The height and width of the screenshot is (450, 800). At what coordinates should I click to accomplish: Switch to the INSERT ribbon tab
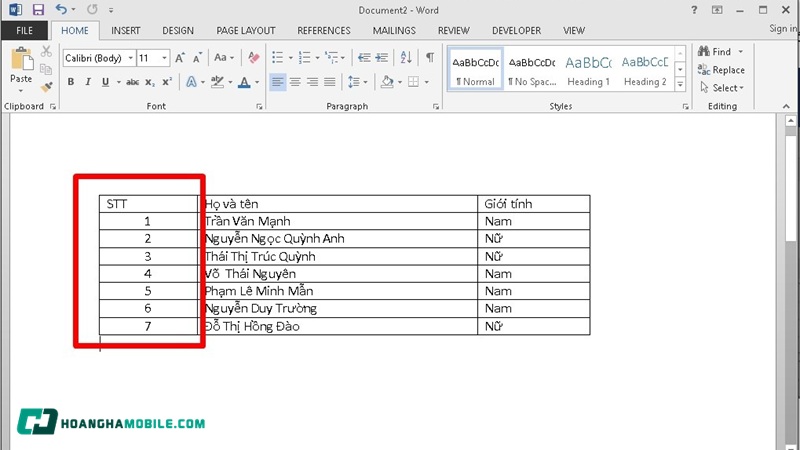click(126, 31)
